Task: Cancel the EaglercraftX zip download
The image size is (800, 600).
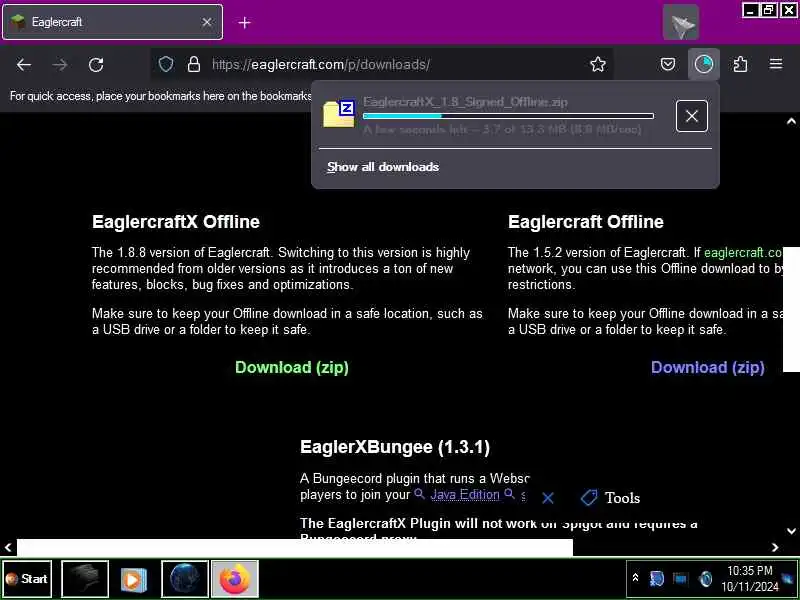Action: pos(691,116)
